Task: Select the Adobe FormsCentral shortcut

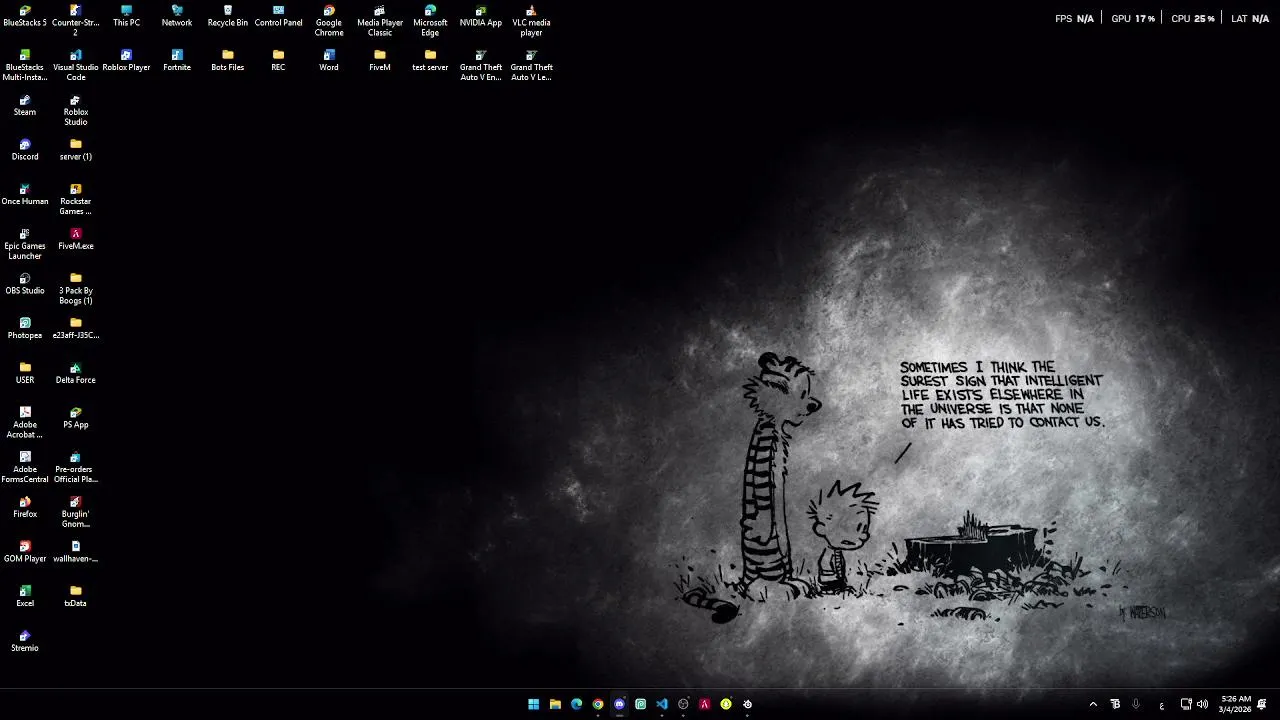Action: pos(25,467)
